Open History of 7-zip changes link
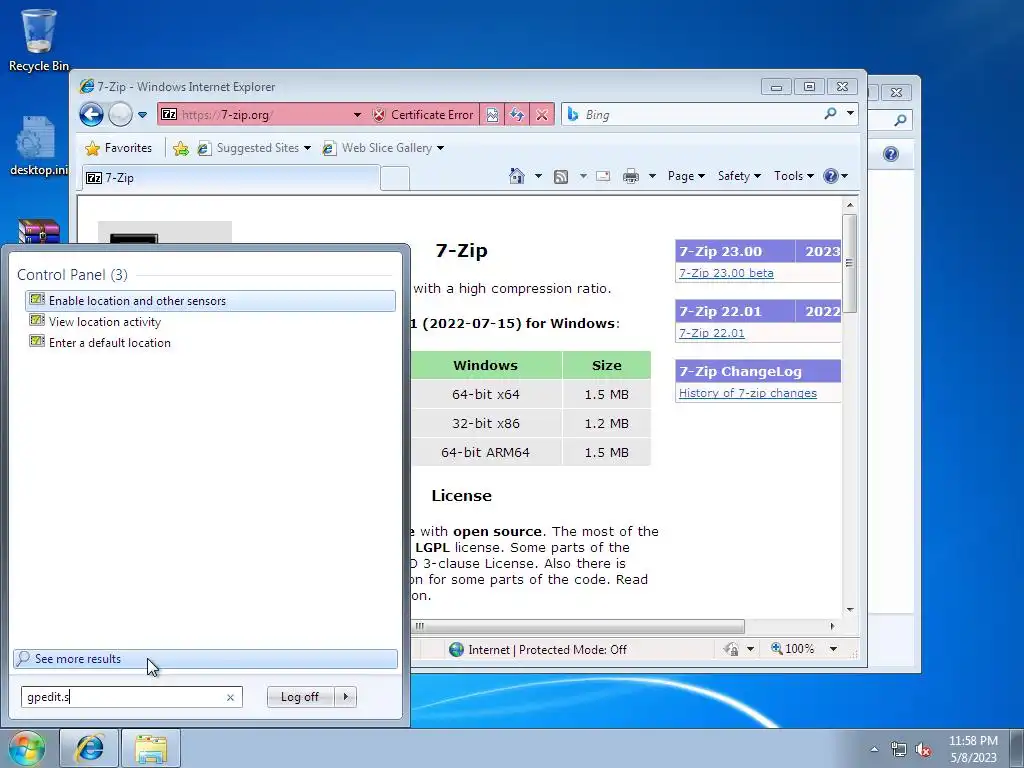The width and height of the screenshot is (1024, 768). (x=748, y=393)
